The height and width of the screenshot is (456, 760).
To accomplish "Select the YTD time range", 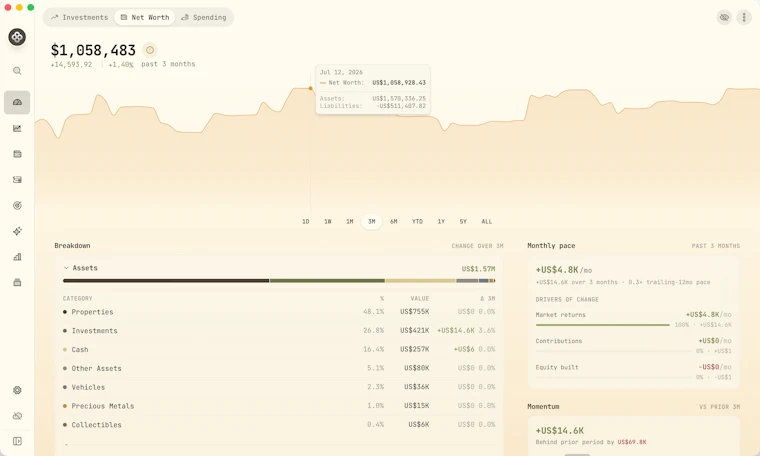I will tap(417, 221).
